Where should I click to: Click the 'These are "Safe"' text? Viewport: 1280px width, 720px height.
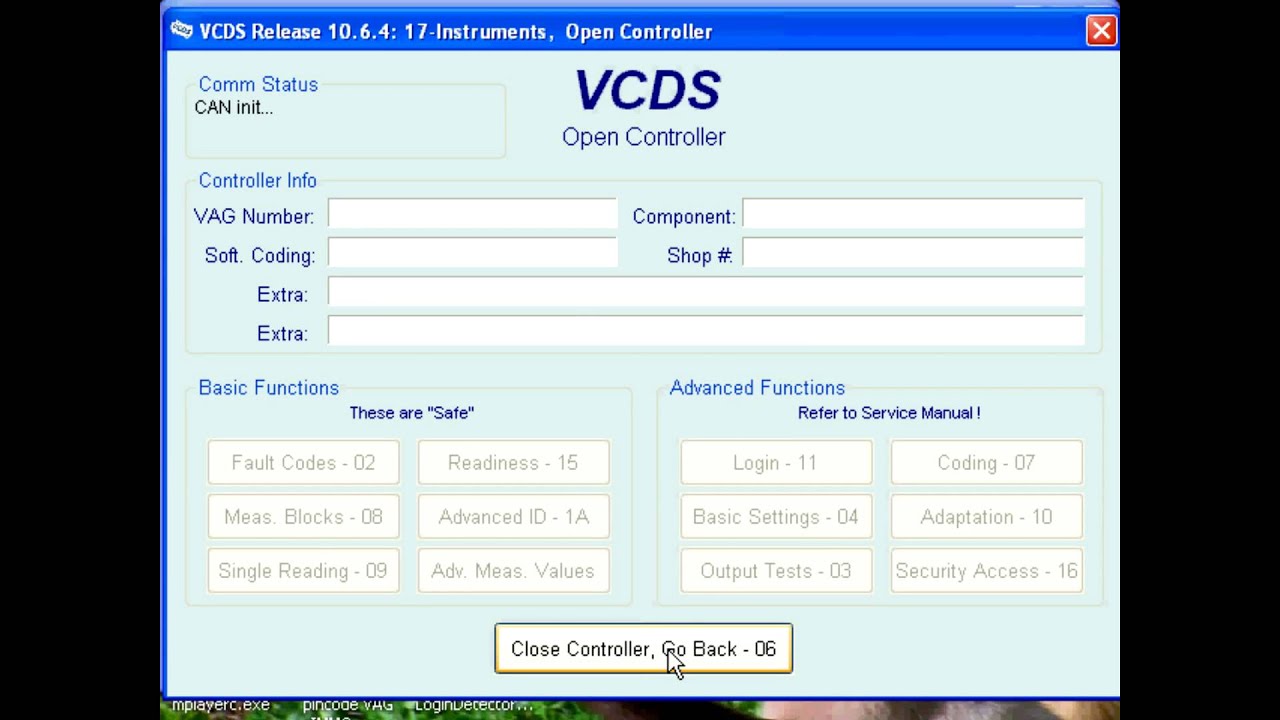point(411,412)
